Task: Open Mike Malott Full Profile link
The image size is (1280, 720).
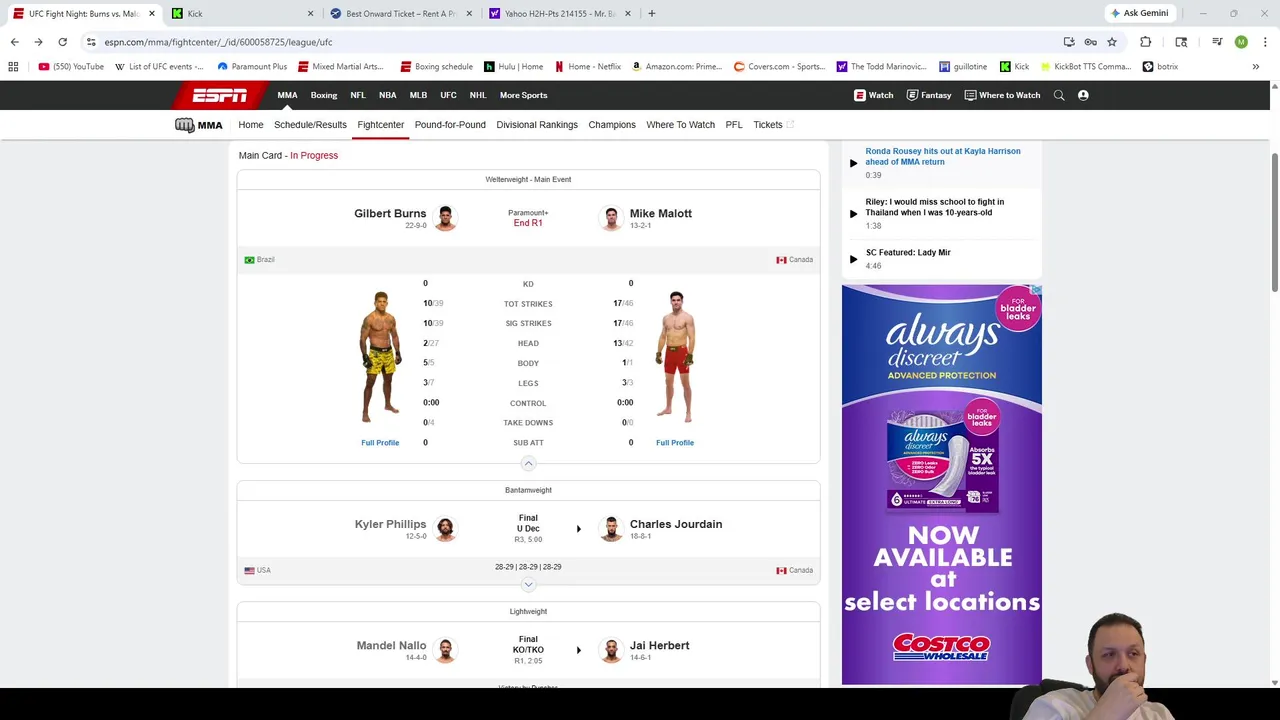Action: tap(675, 442)
